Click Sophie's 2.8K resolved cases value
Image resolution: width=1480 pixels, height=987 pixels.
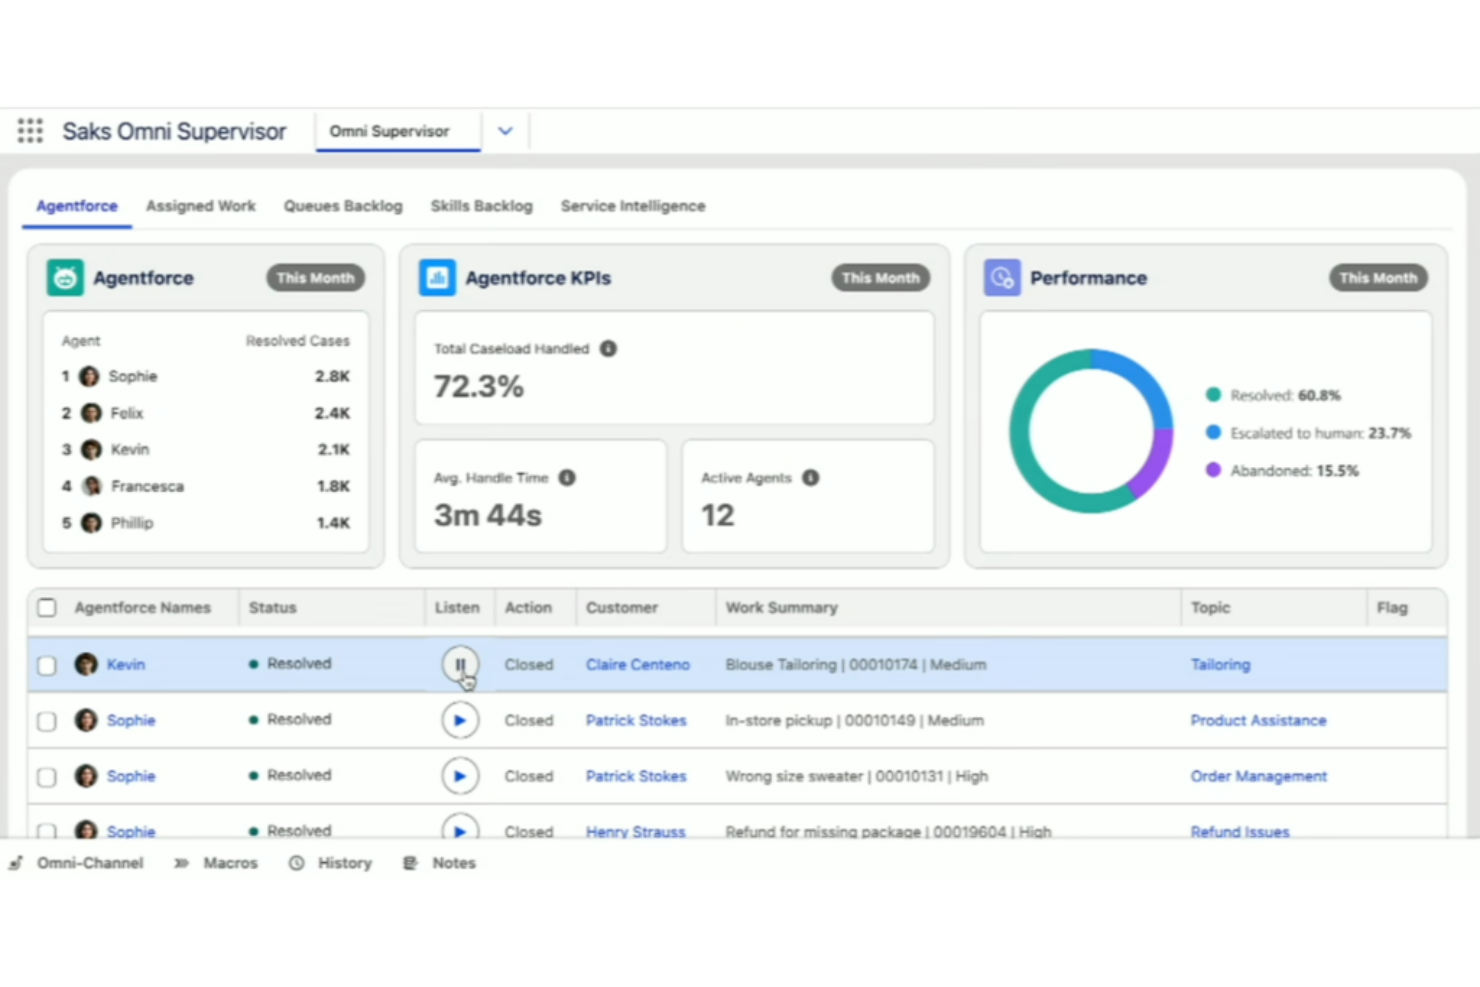(332, 376)
